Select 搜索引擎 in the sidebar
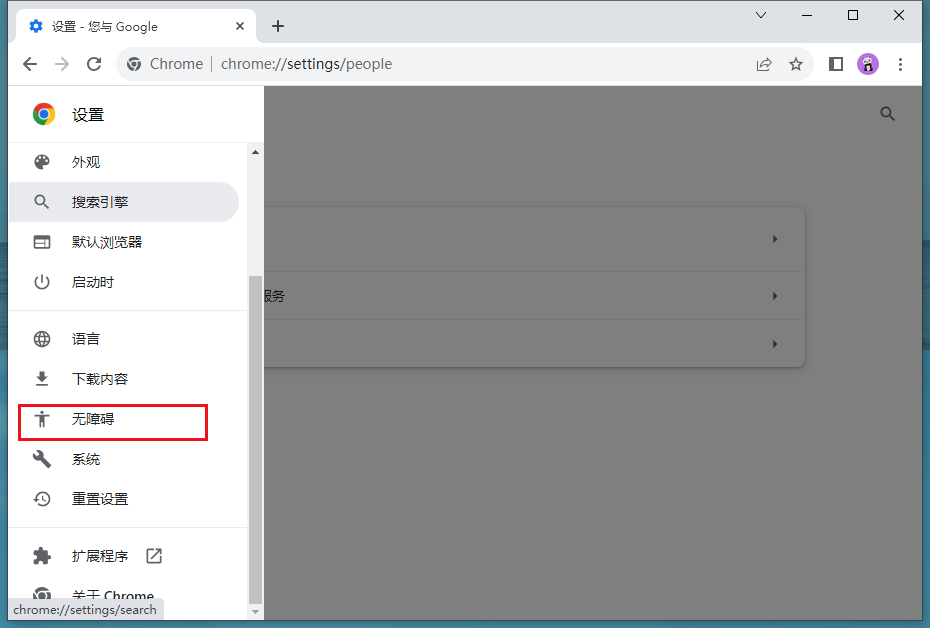Screen dimensions: 930x628 (124, 202)
